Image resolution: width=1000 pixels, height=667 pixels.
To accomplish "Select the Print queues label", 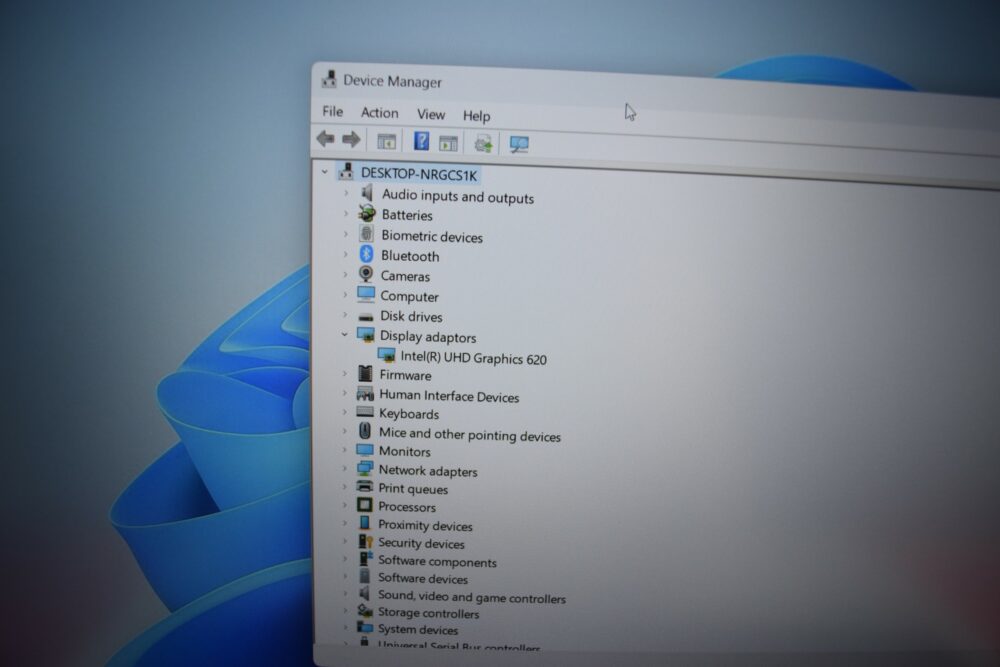I will [413, 489].
